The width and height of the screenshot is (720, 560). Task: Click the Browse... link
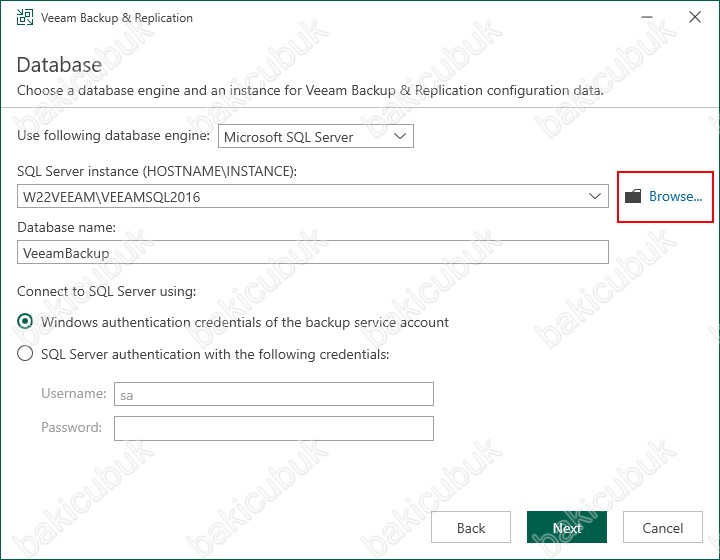[675, 196]
